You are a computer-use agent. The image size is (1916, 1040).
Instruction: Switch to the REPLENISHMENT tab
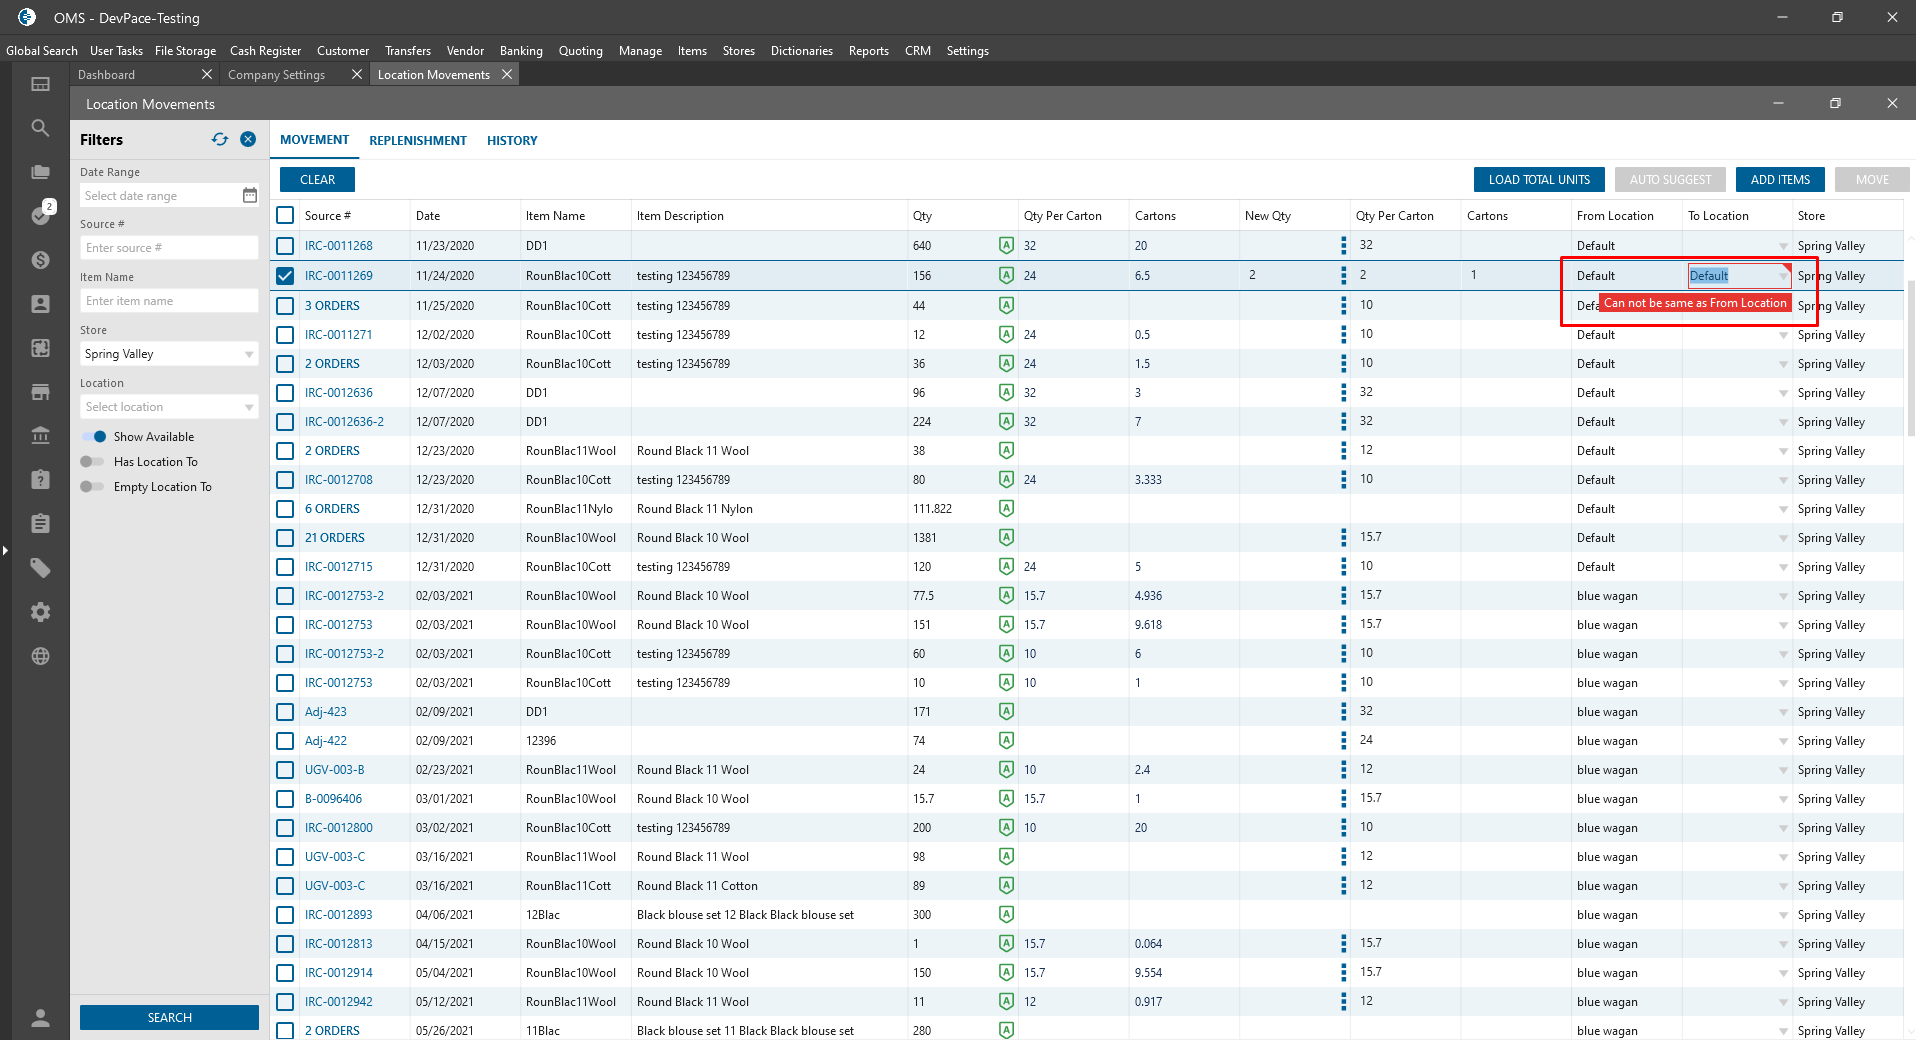point(417,141)
